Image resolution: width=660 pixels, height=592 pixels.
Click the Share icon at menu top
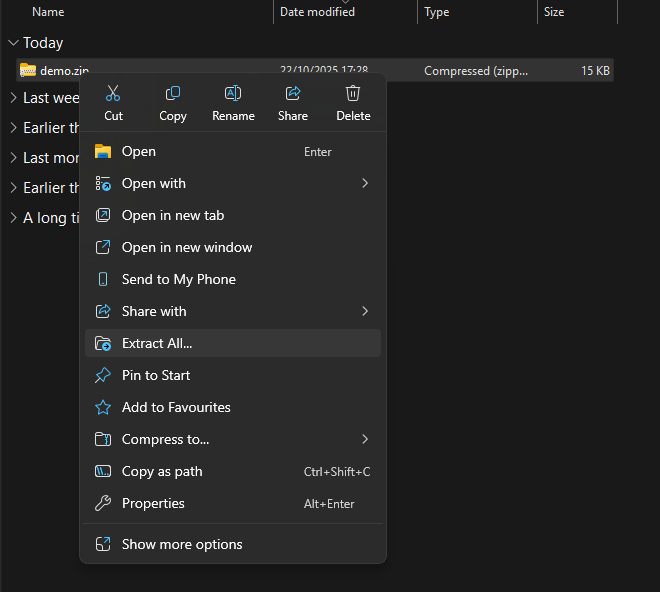[x=293, y=94]
